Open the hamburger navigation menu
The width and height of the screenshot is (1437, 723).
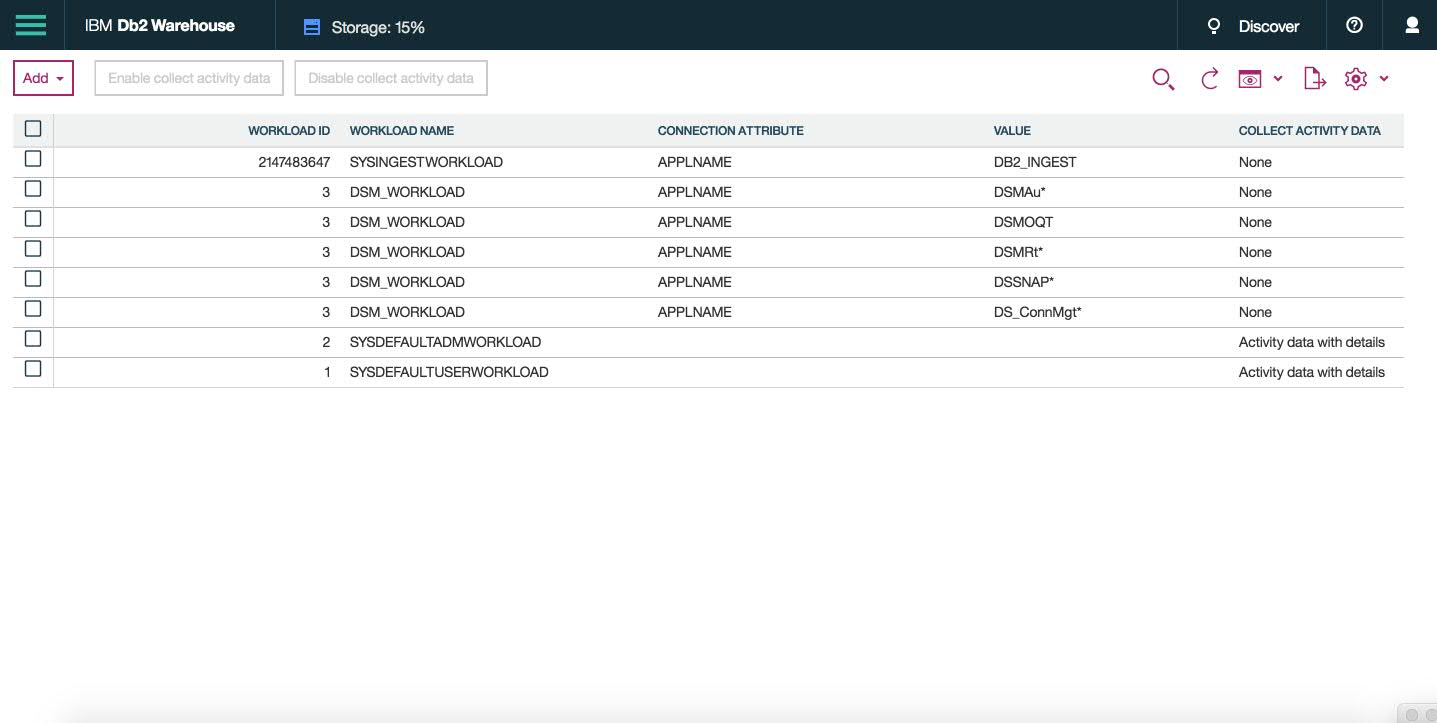pos(31,25)
